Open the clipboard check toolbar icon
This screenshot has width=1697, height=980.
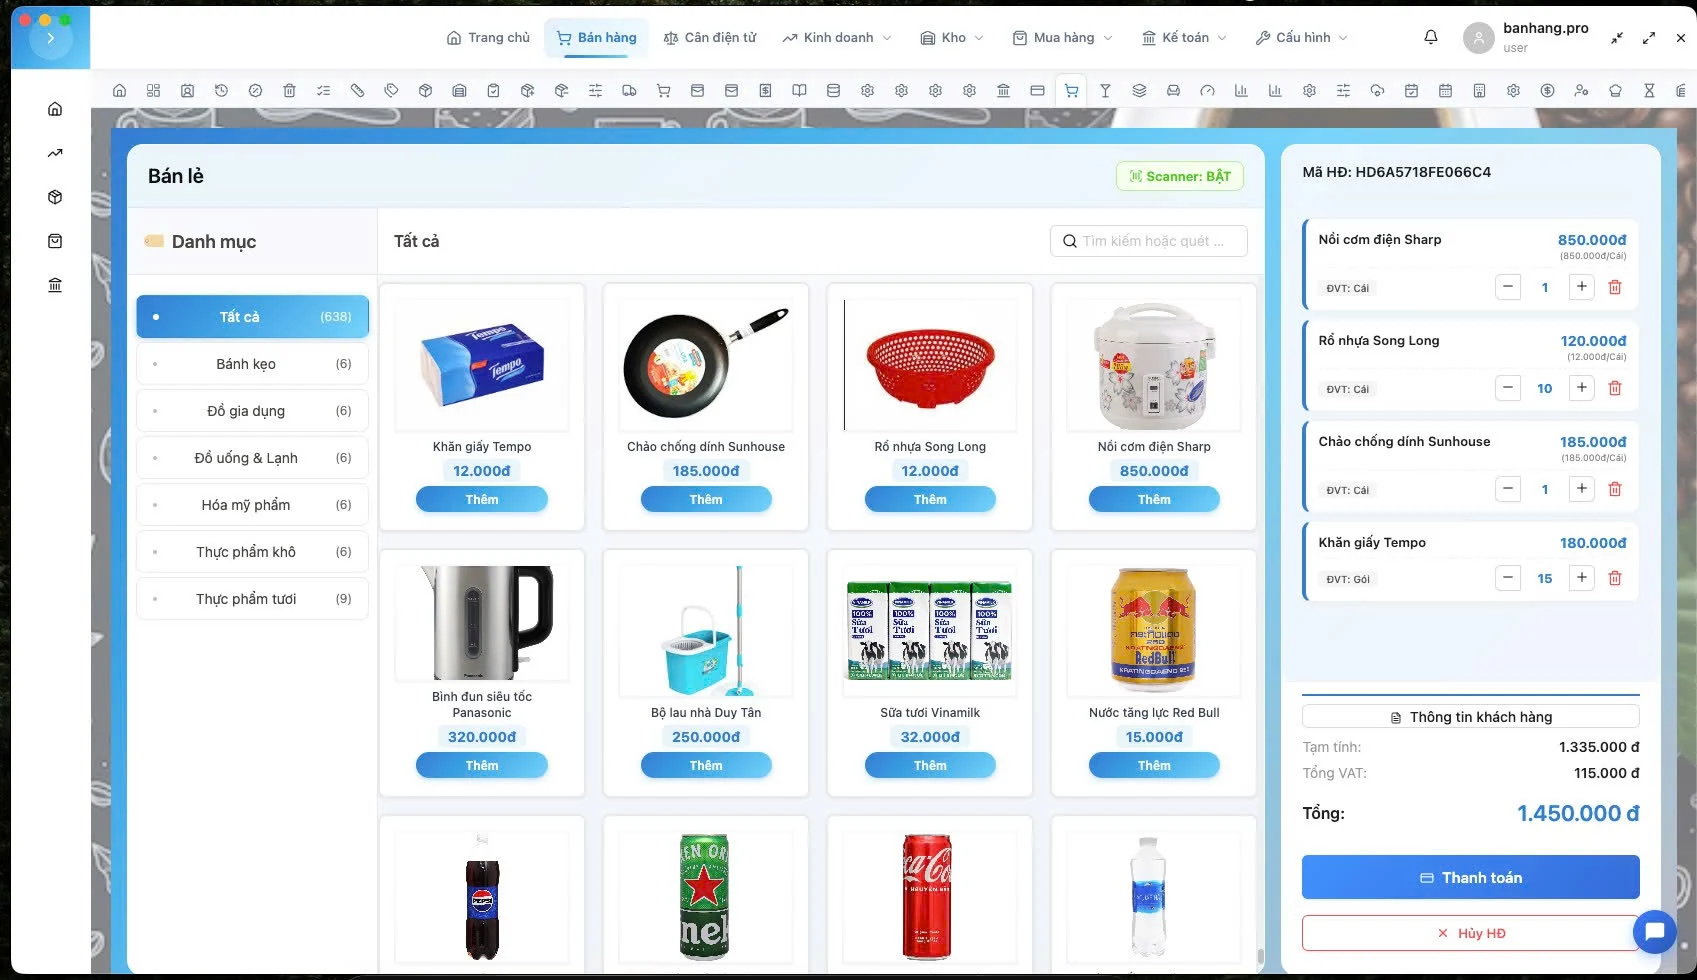493,90
